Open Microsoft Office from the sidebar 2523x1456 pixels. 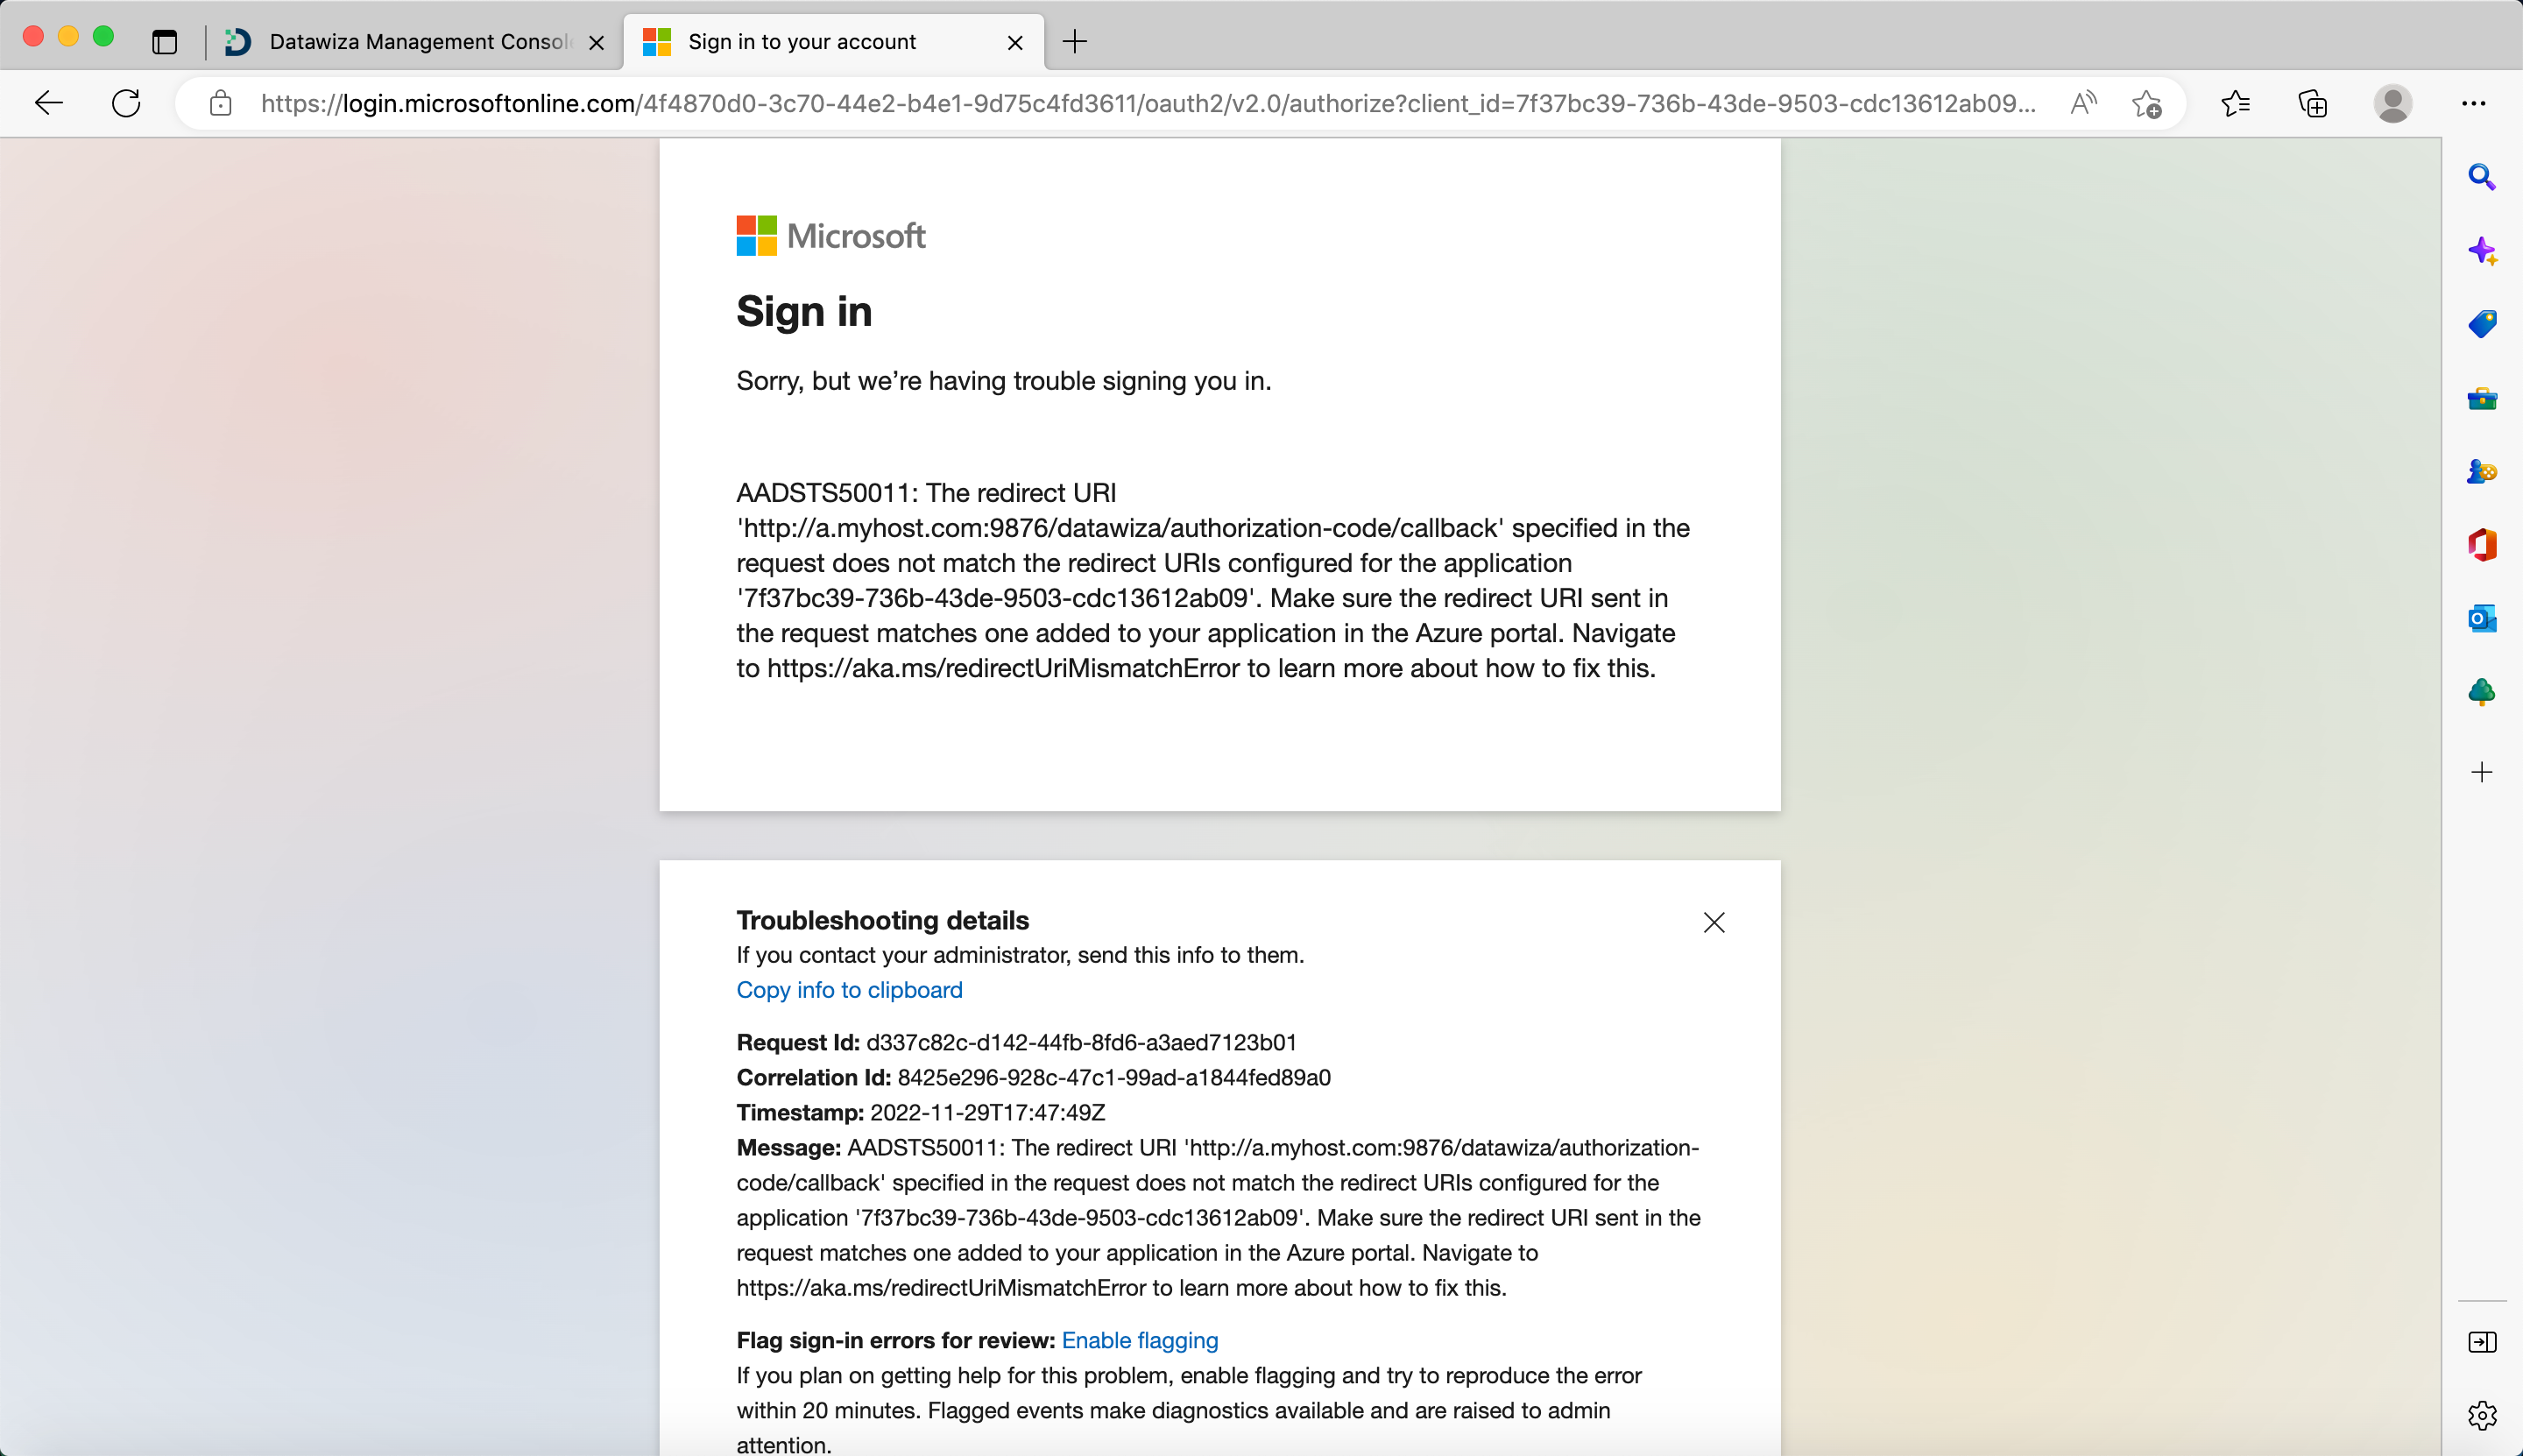[2482, 545]
